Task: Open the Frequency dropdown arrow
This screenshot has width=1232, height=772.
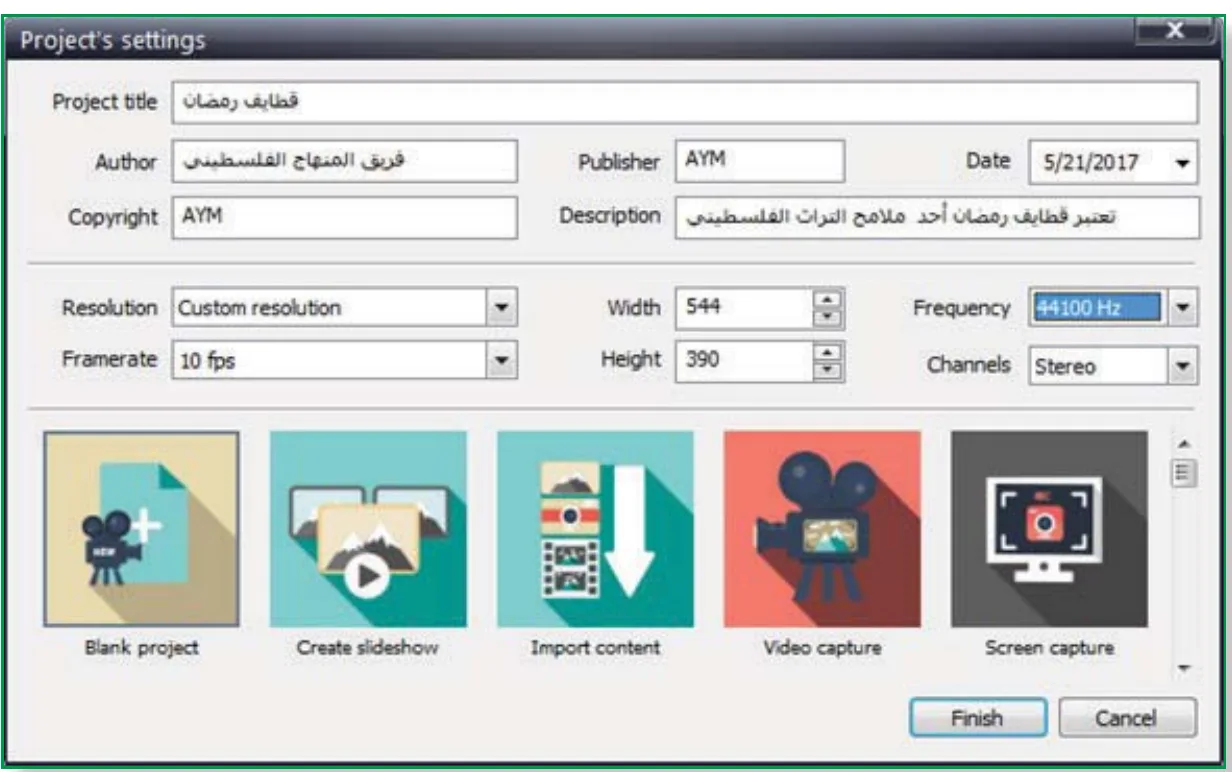Action: (1183, 308)
